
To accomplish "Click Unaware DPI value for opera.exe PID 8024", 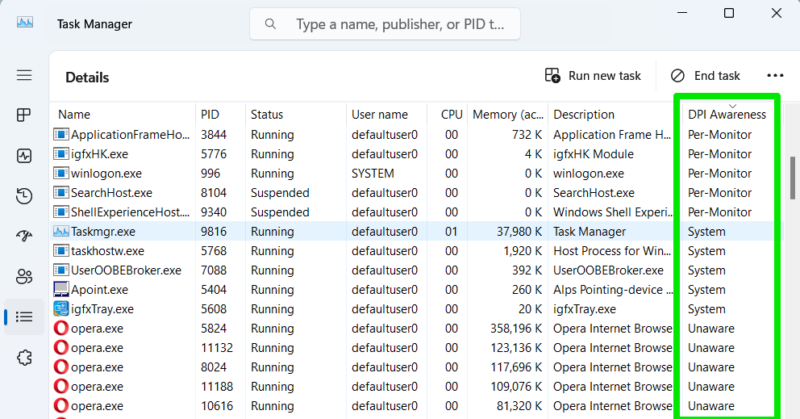I will coord(711,367).
